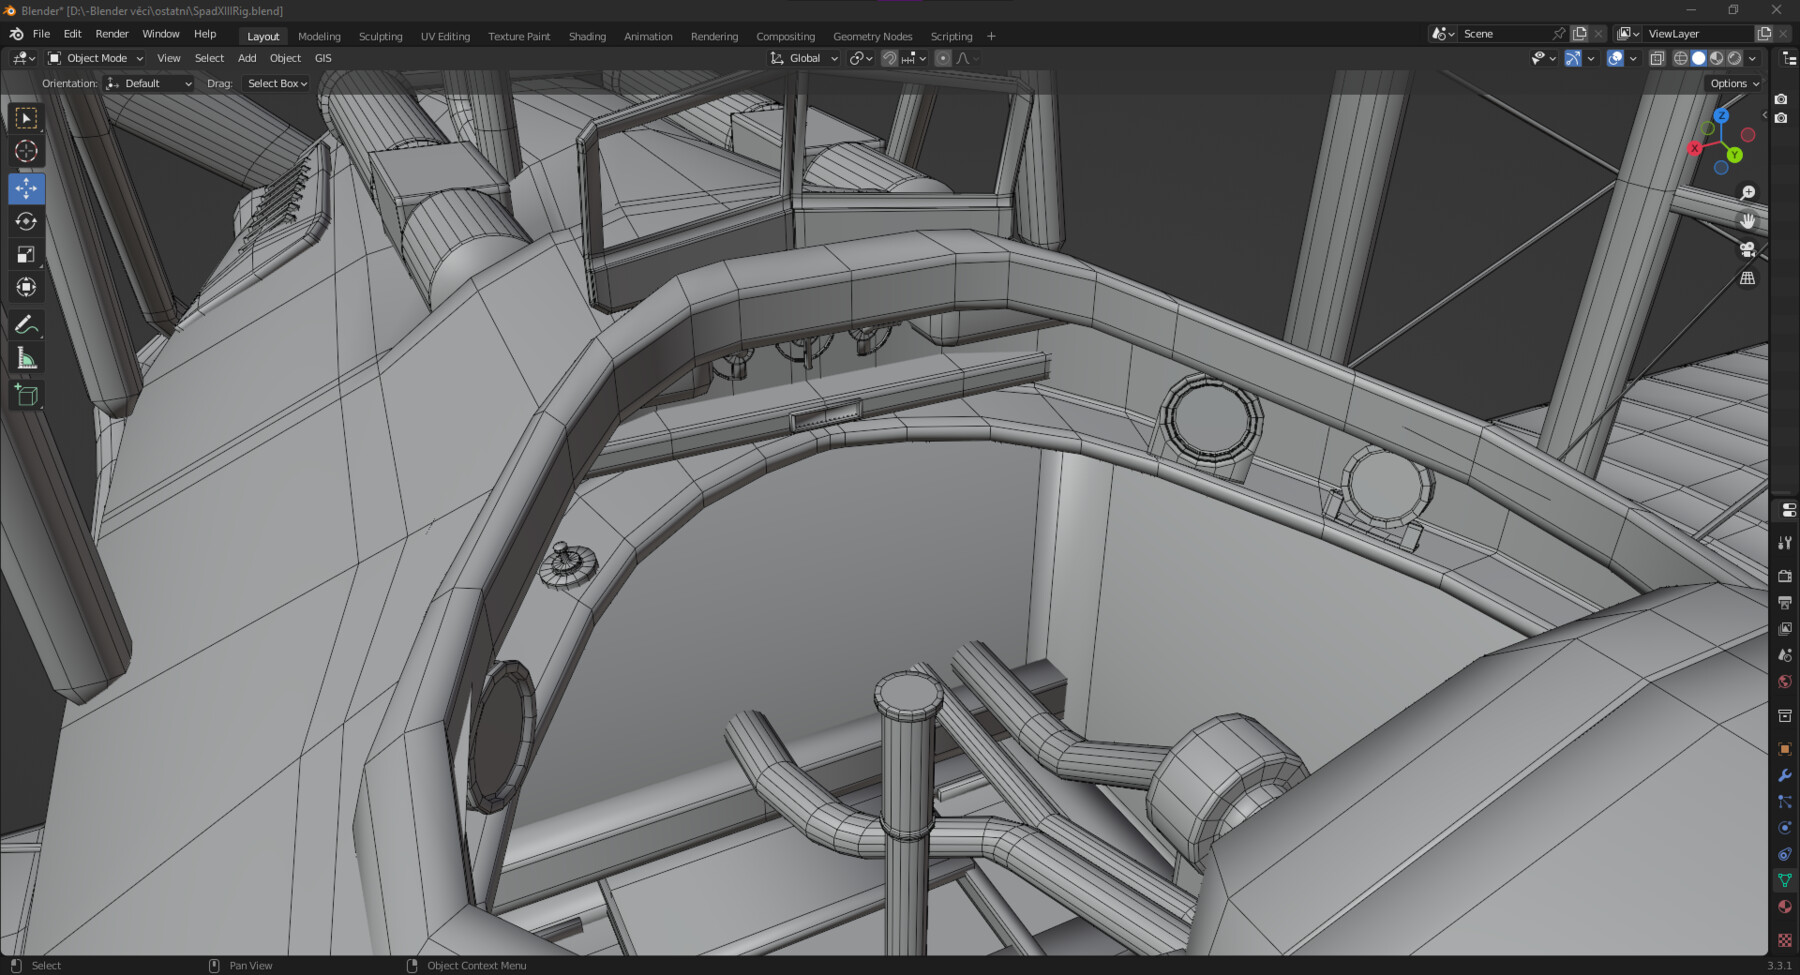Enable proportional editing toggle

click(942, 58)
